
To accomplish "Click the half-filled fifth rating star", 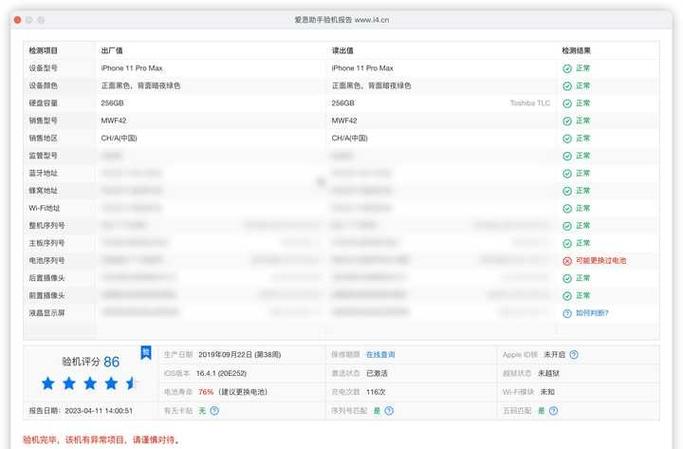I will coord(132,383).
